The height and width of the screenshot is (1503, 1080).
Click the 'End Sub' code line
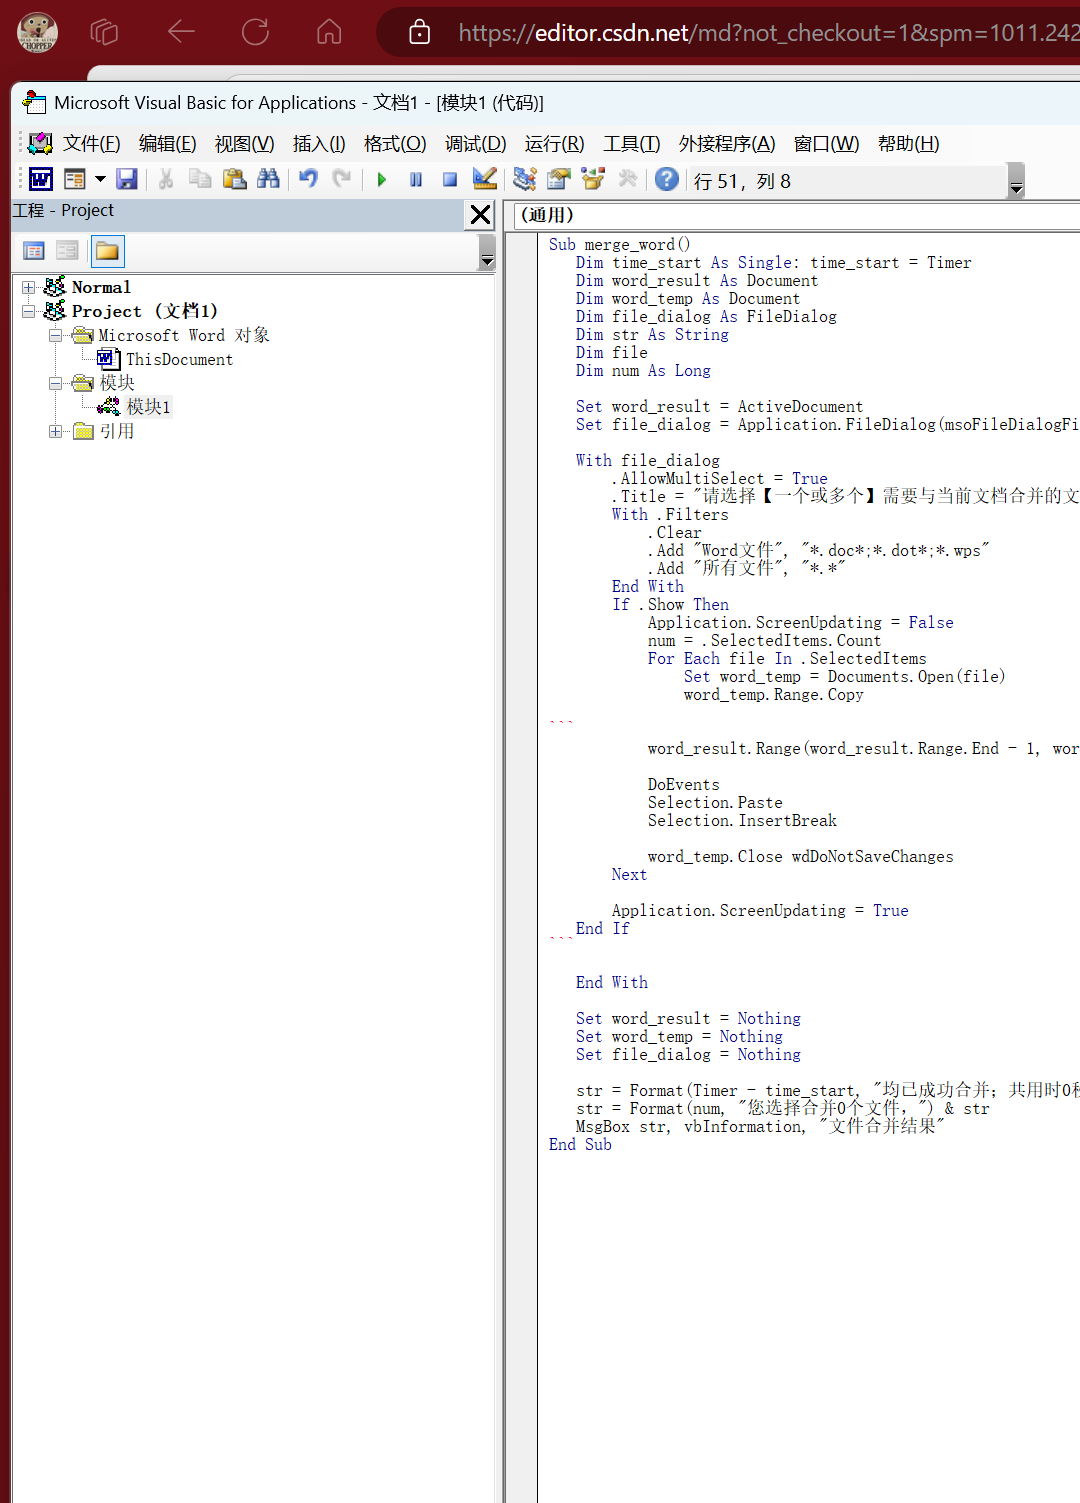pyautogui.click(x=580, y=1144)
